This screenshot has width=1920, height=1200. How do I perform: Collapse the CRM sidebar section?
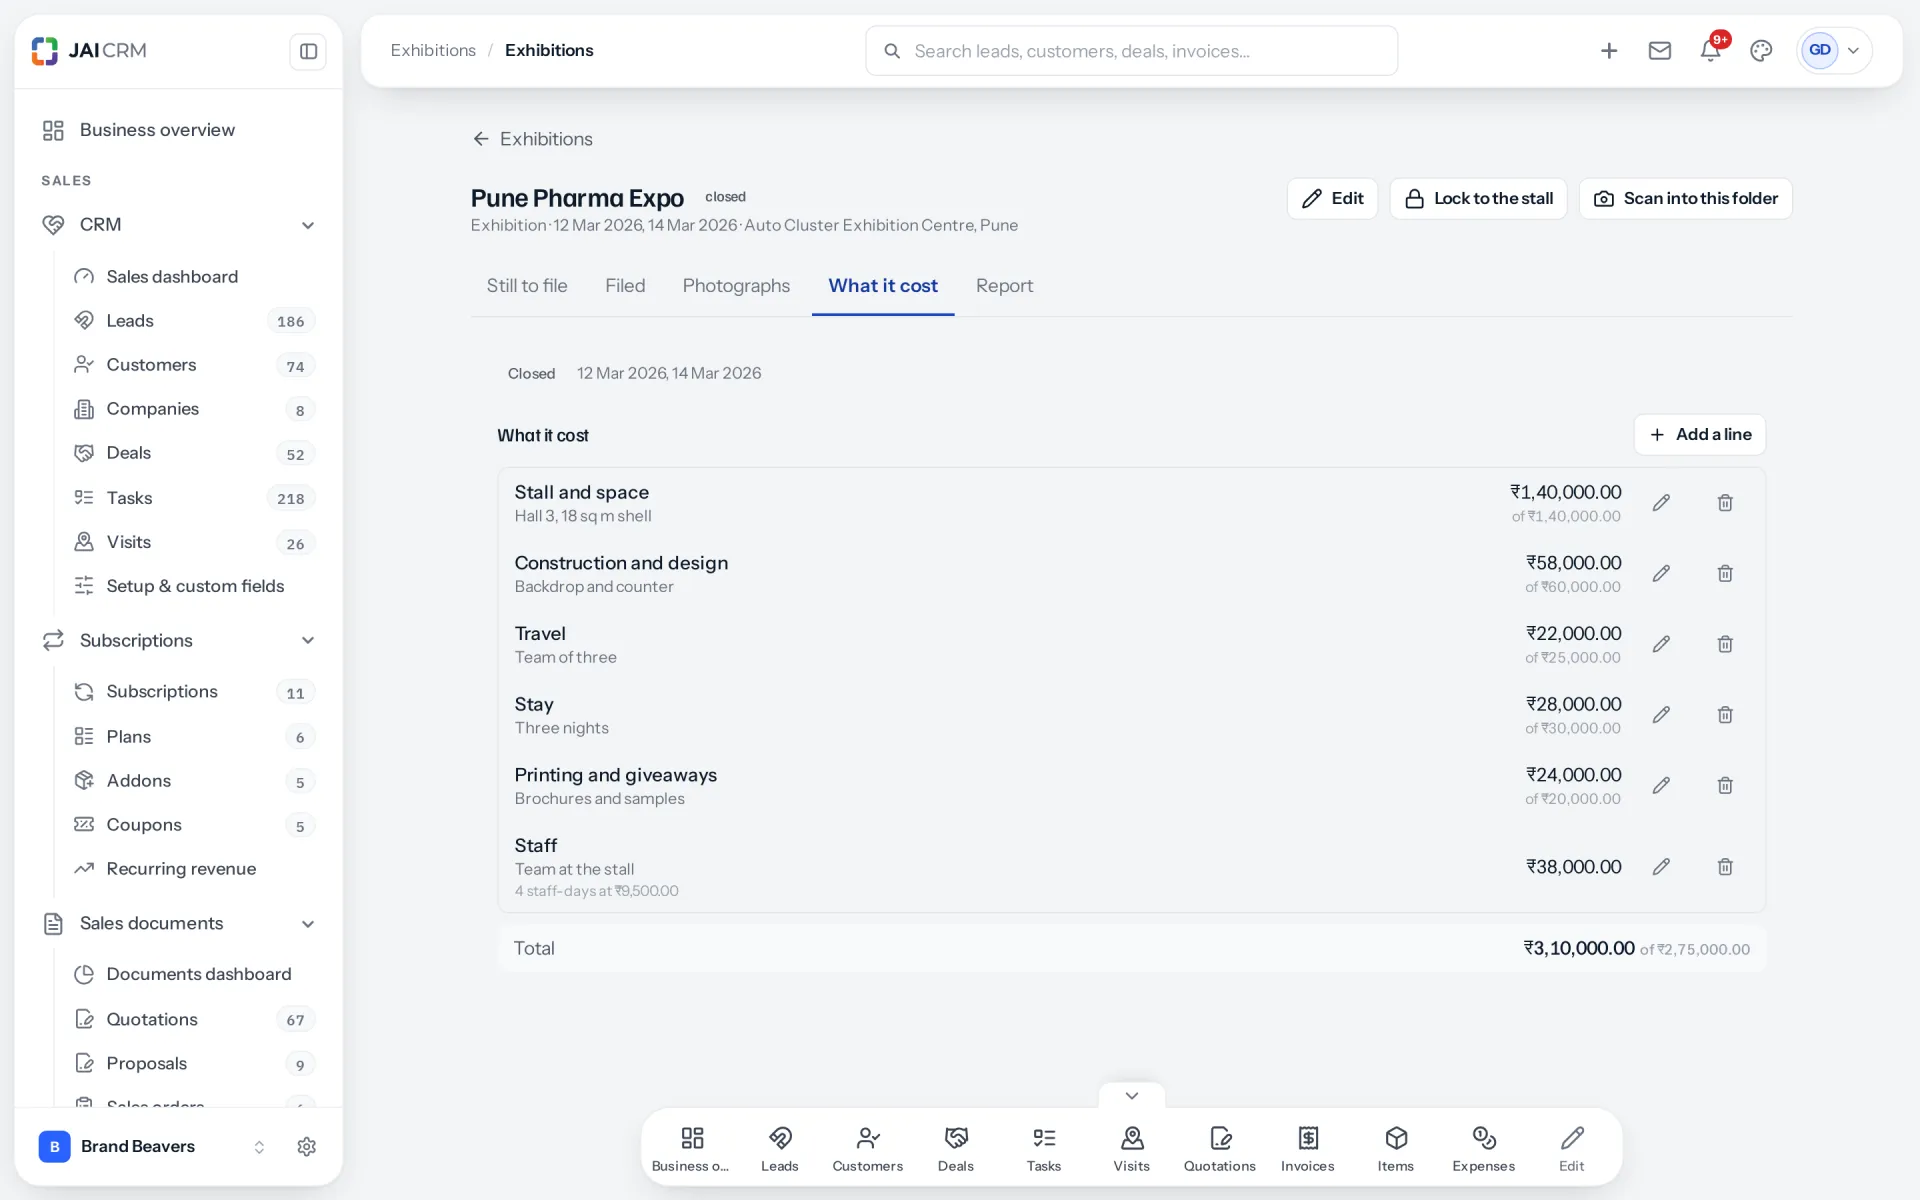(x=308, y=225)
